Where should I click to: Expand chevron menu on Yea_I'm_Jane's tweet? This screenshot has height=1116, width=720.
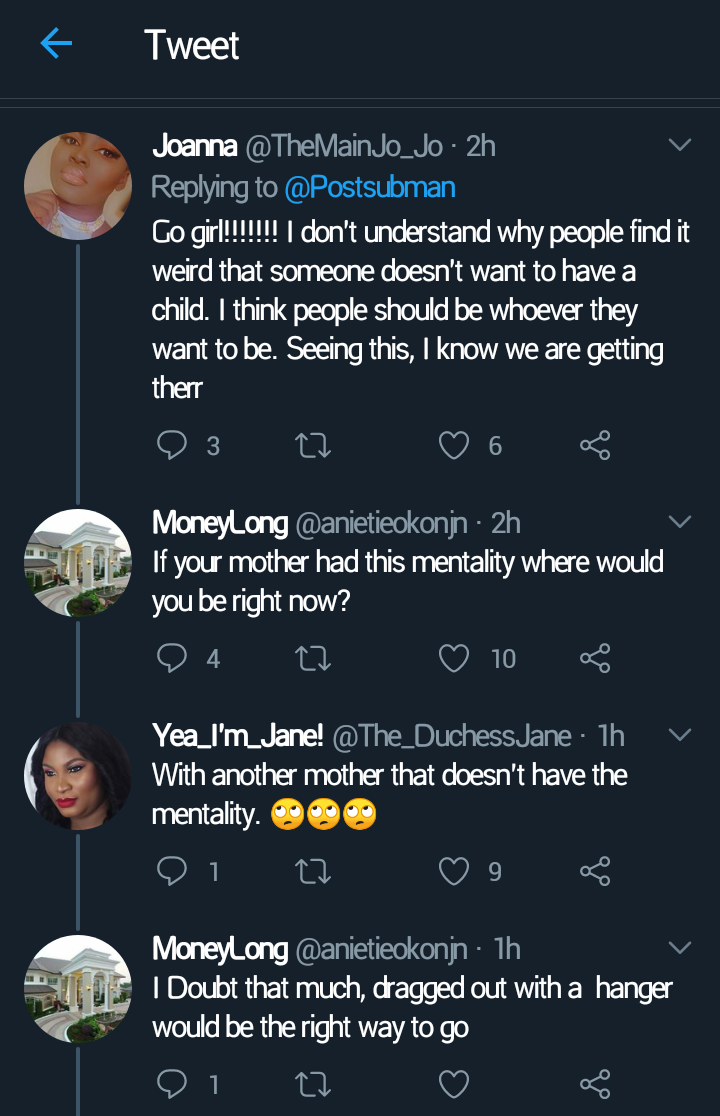679,736
